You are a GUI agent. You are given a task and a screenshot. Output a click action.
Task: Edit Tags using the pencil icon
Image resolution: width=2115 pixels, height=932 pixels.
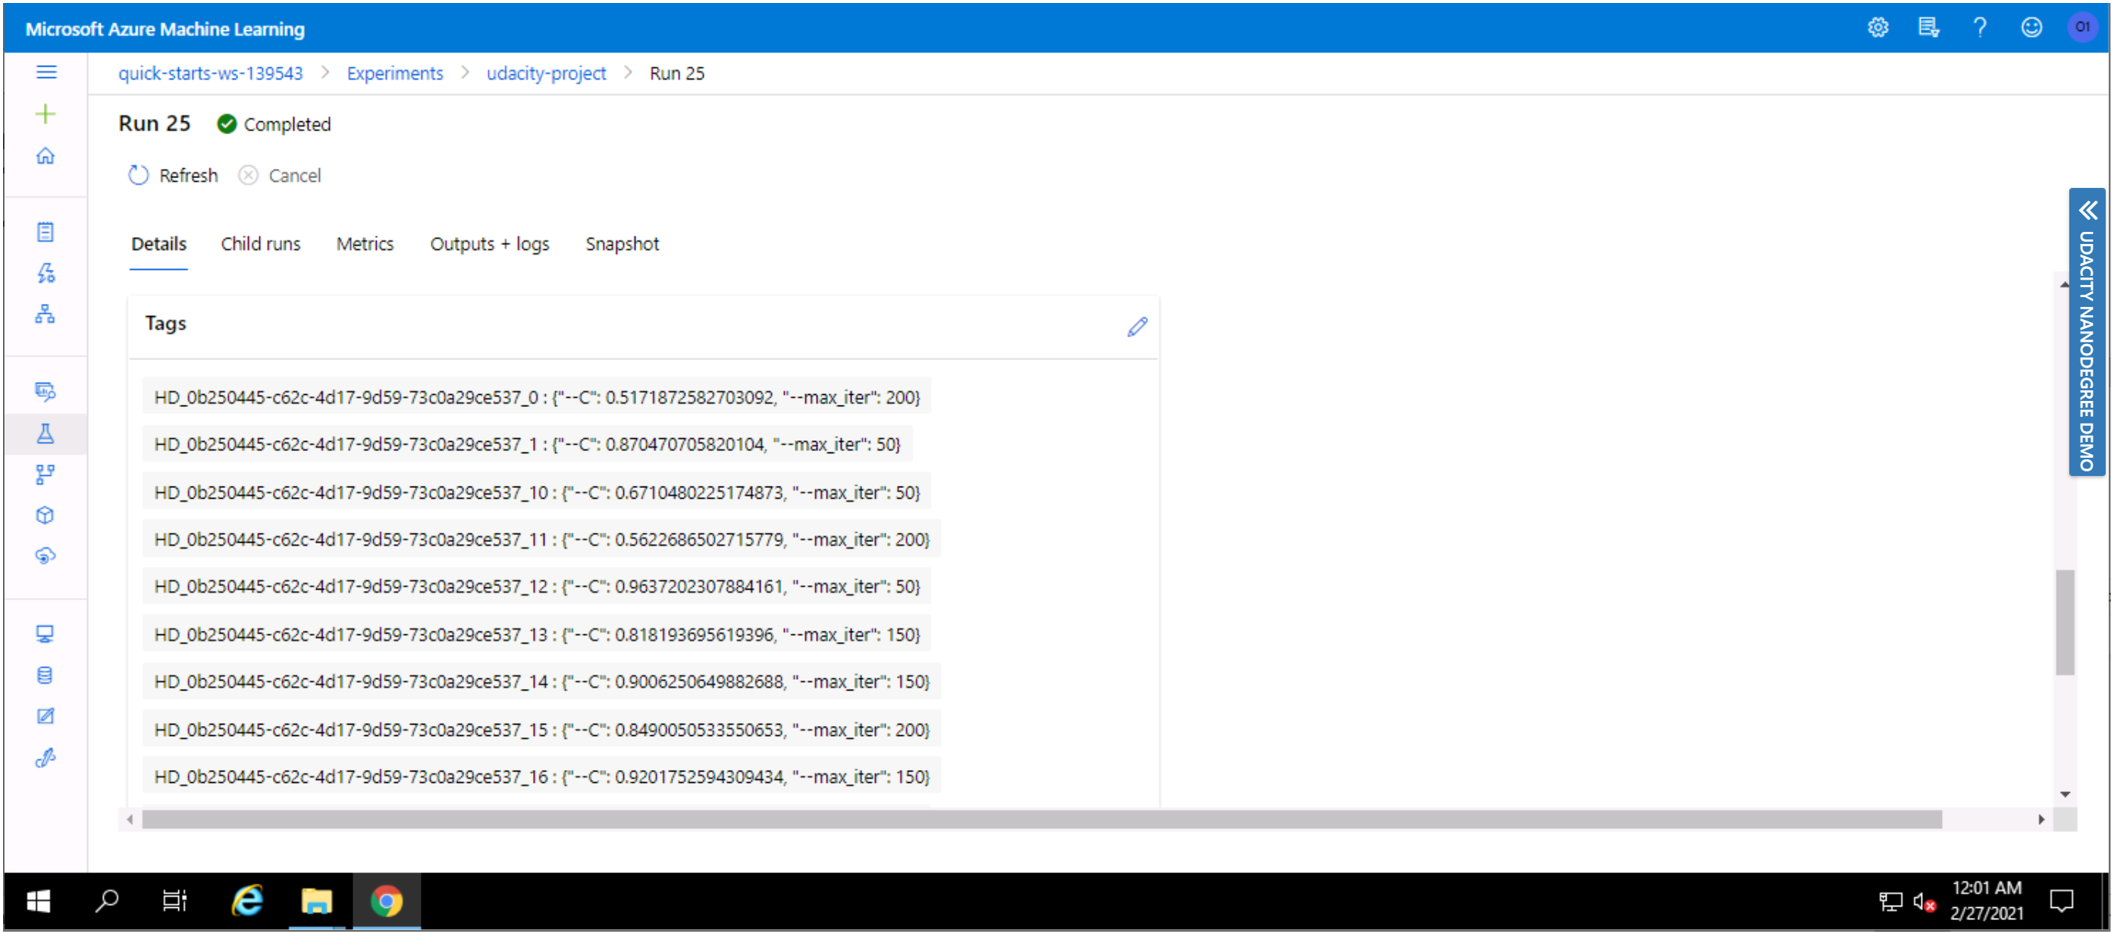coord(1136,327)
